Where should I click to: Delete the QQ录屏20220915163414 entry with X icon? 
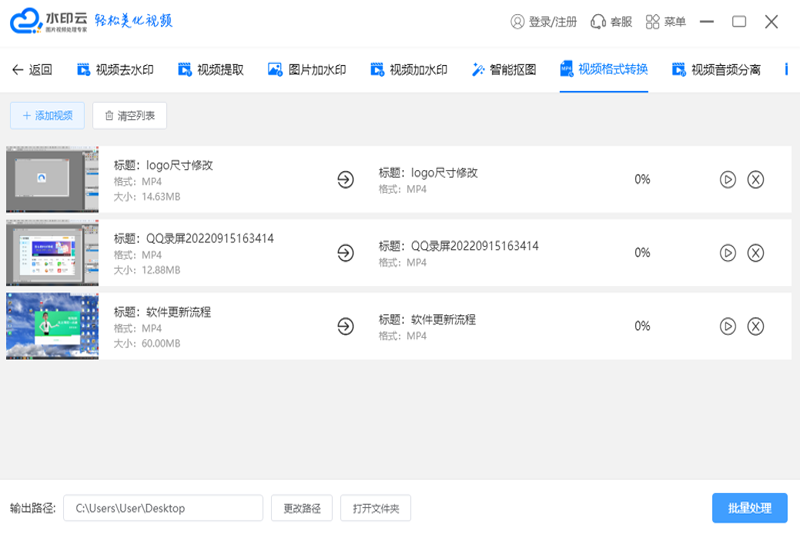point(756,253)
